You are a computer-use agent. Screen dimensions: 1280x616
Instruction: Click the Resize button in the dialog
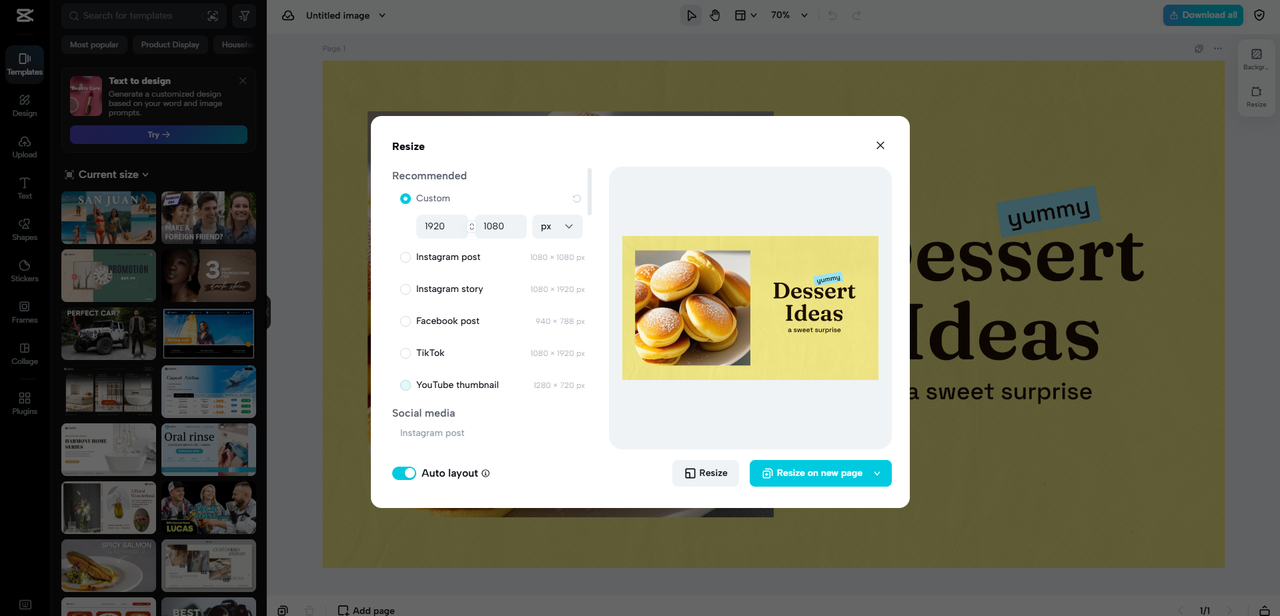[x=705, y=473]
